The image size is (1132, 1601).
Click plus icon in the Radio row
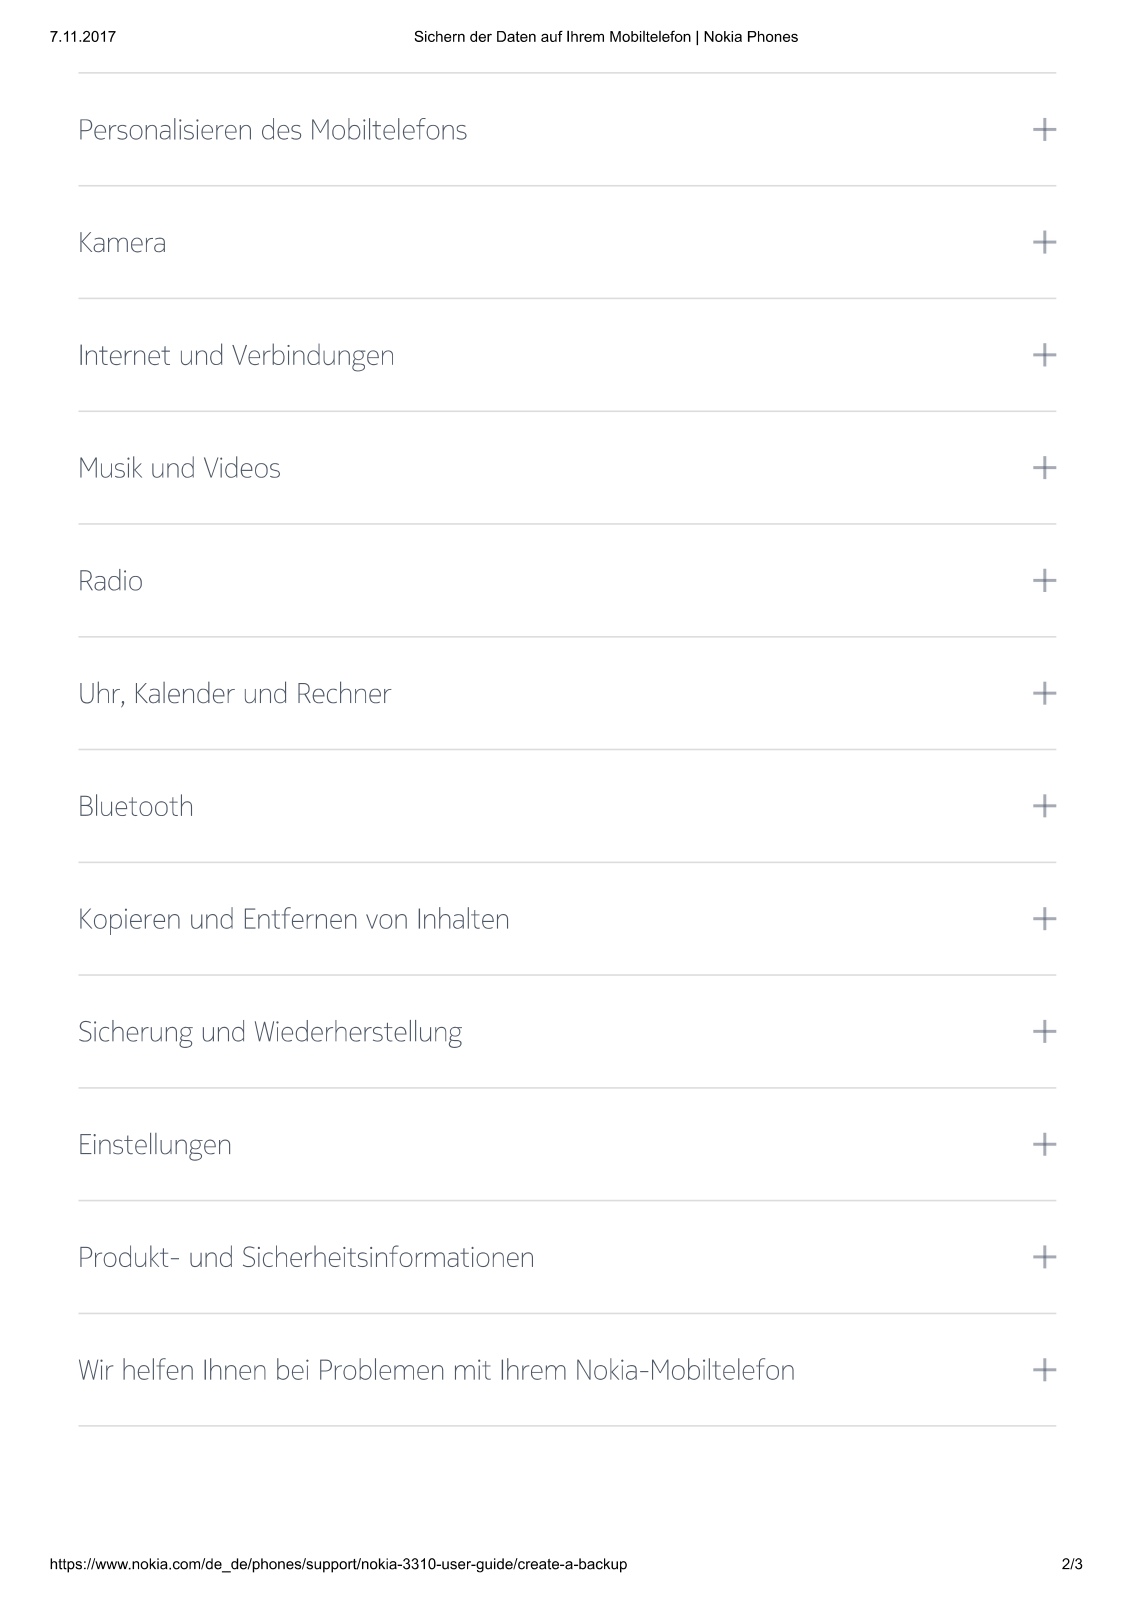1044,581
